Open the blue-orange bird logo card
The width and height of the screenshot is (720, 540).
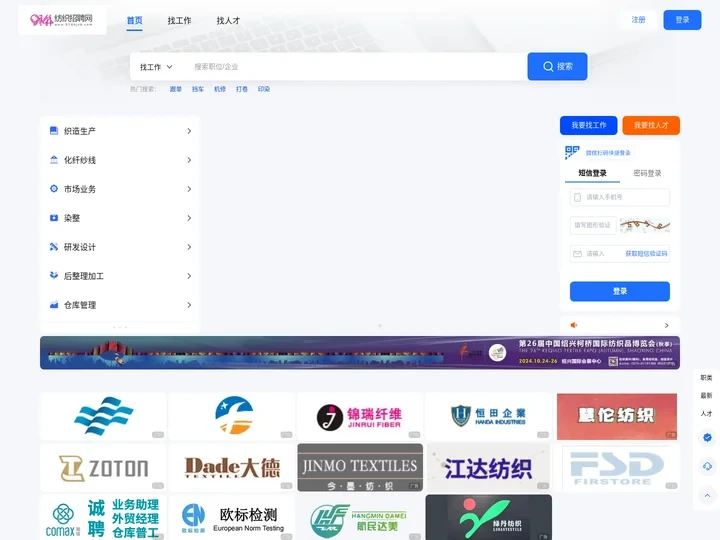pos(231,416)
